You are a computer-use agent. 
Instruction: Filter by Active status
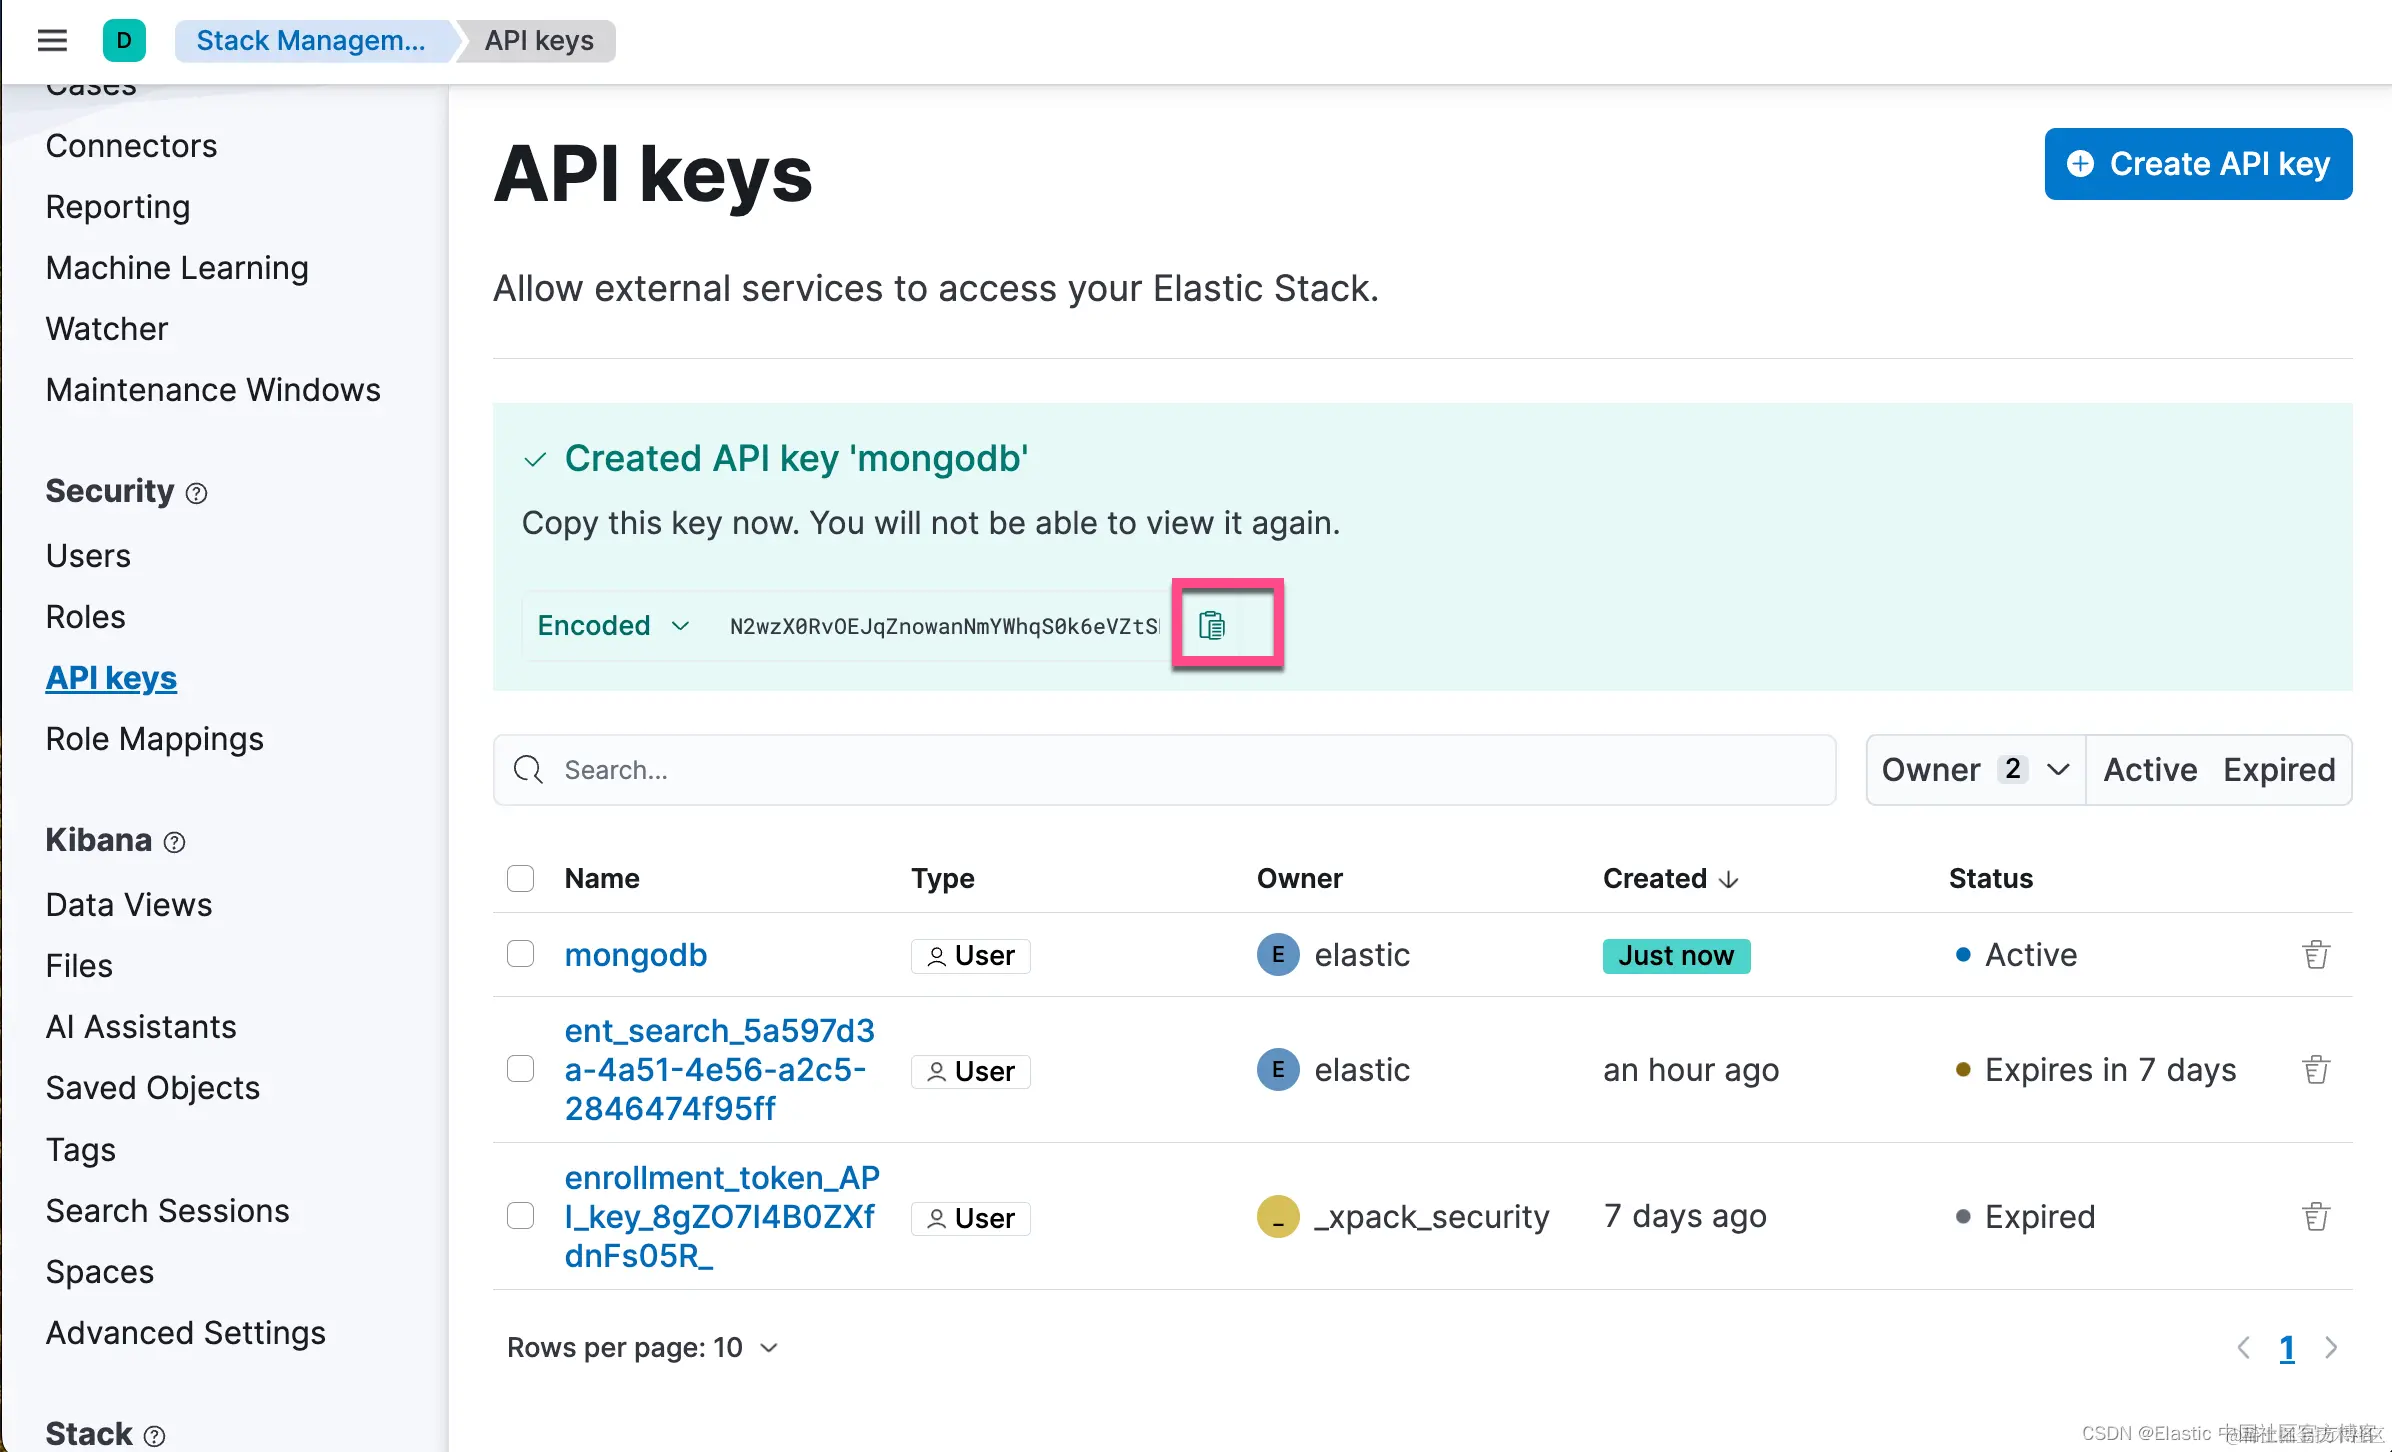click(2150, 770)
